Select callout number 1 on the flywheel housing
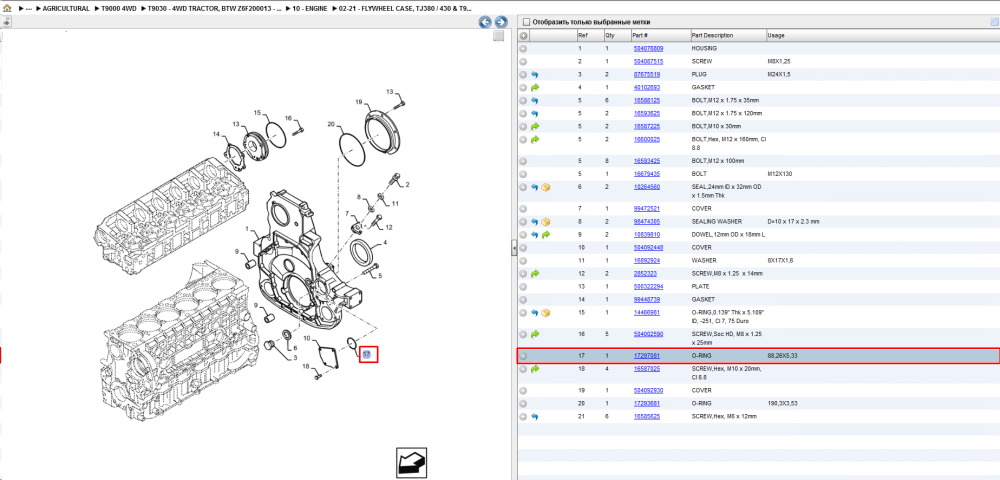This screenshot has width=1000, height=480. [246, 228]
